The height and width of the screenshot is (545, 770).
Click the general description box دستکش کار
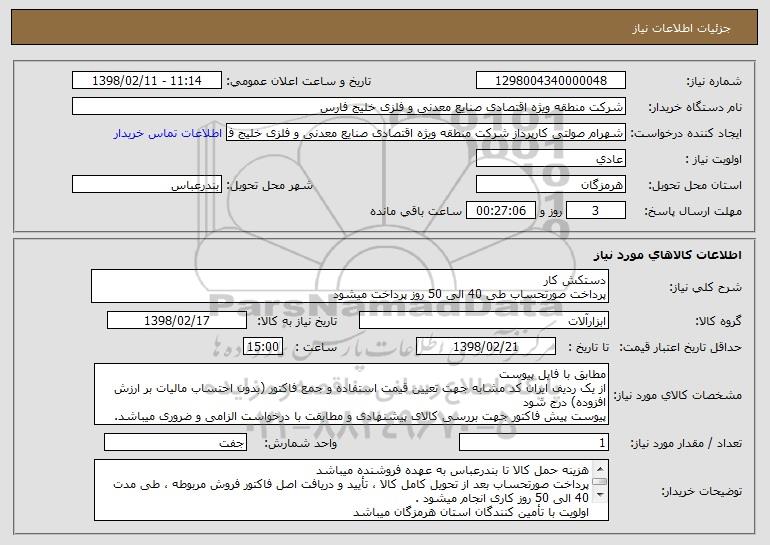(350, 286)
